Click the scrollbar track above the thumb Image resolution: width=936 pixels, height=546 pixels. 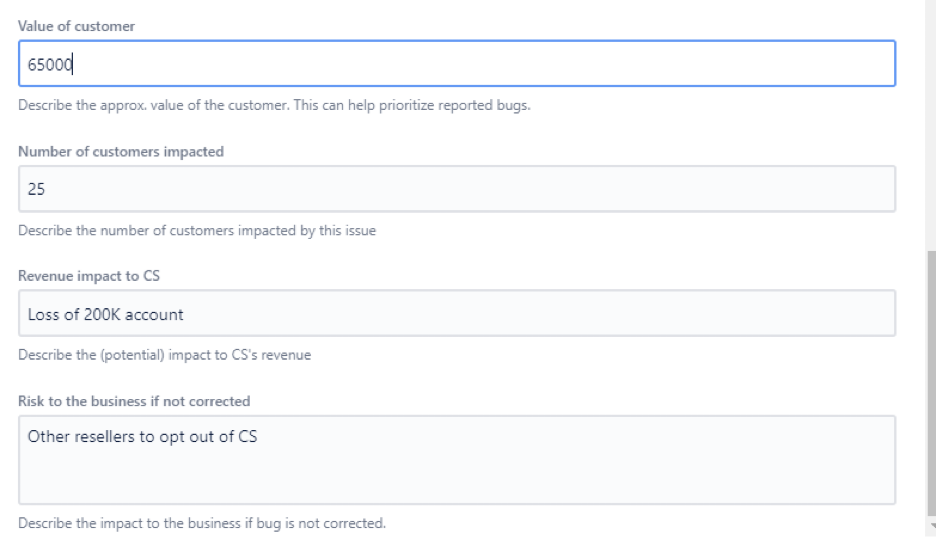coord(932,125)
